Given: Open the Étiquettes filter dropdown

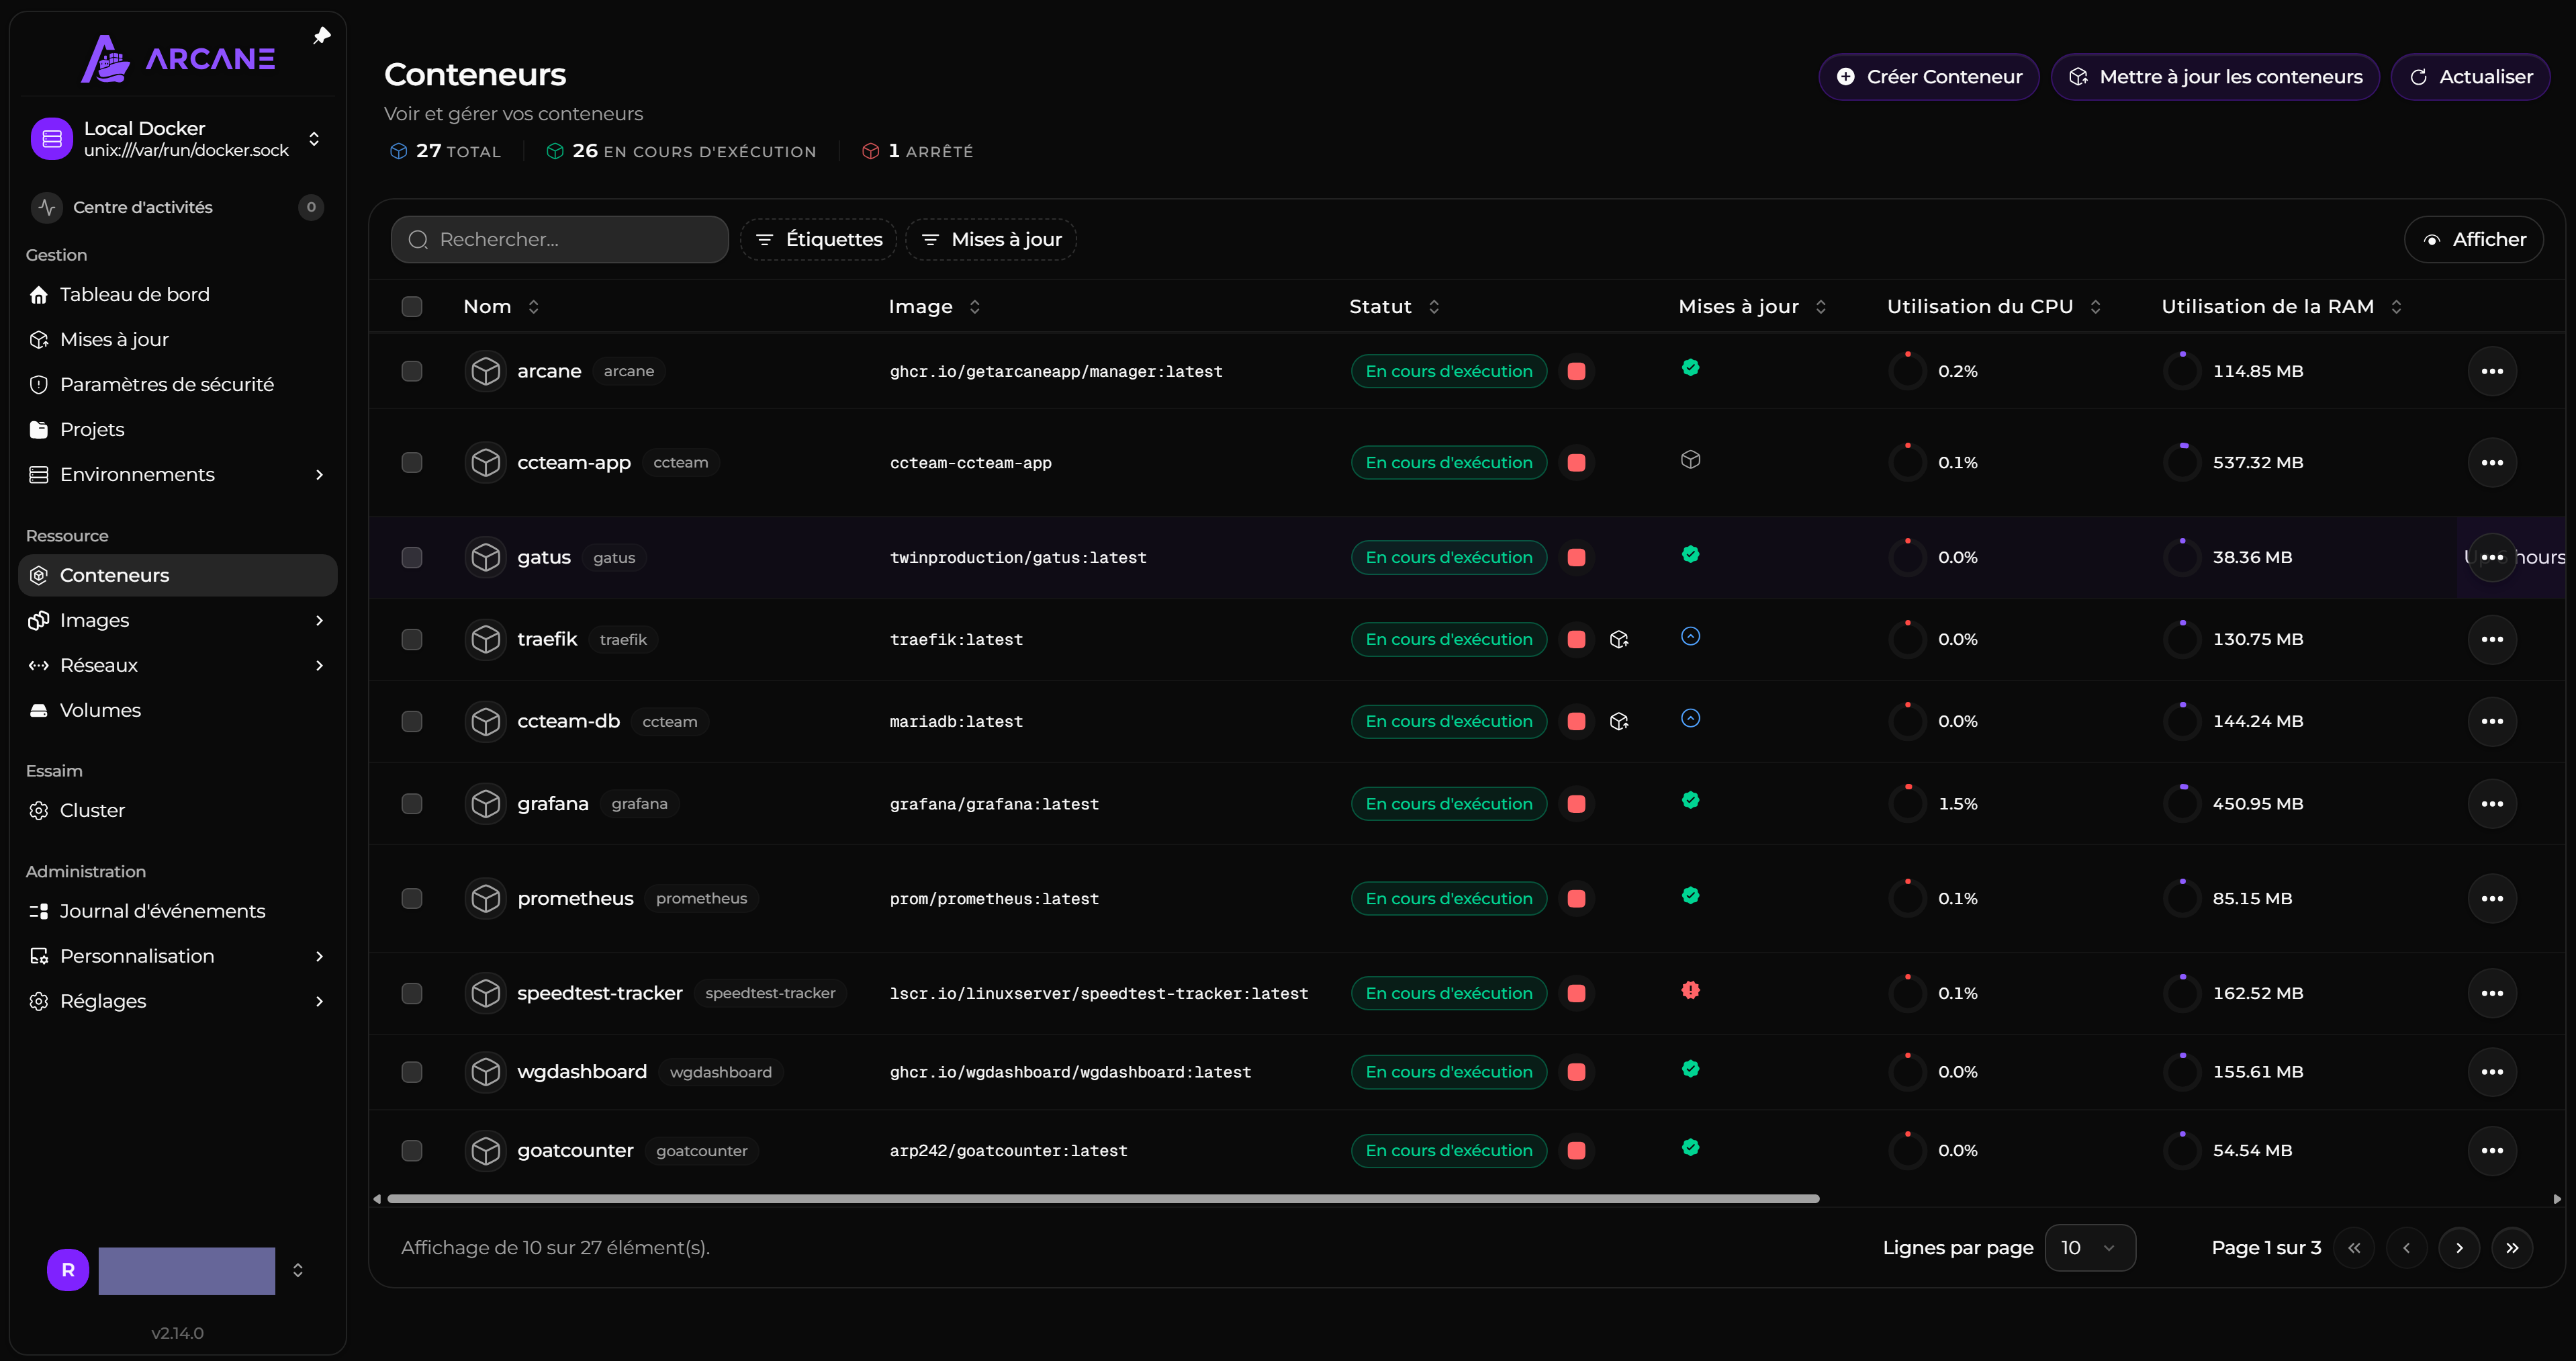Looking at the screenshot, I should [x=818, y=239].
